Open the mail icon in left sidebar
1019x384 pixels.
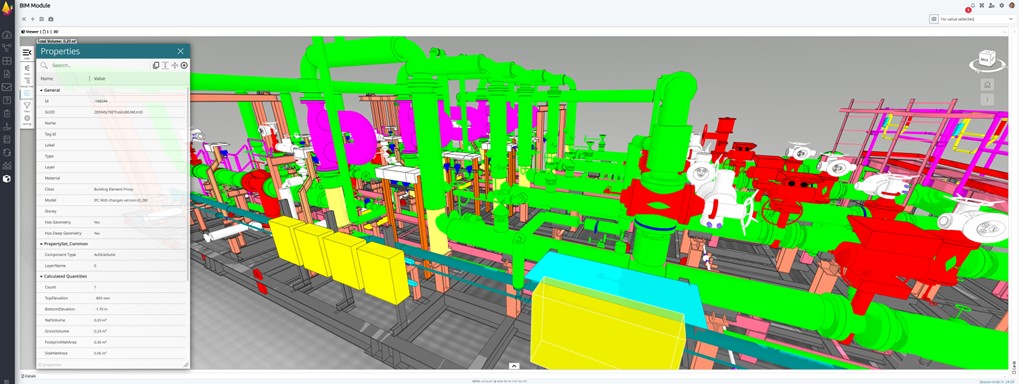tap(6, 87)
